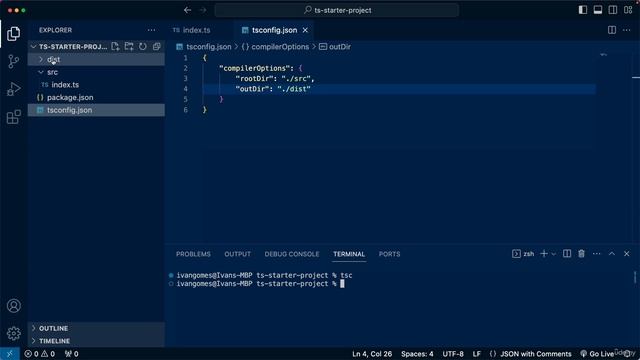Open the Manage gear settings icon
640x360 pixels.
pyautogui.click(x=13, y=333)
